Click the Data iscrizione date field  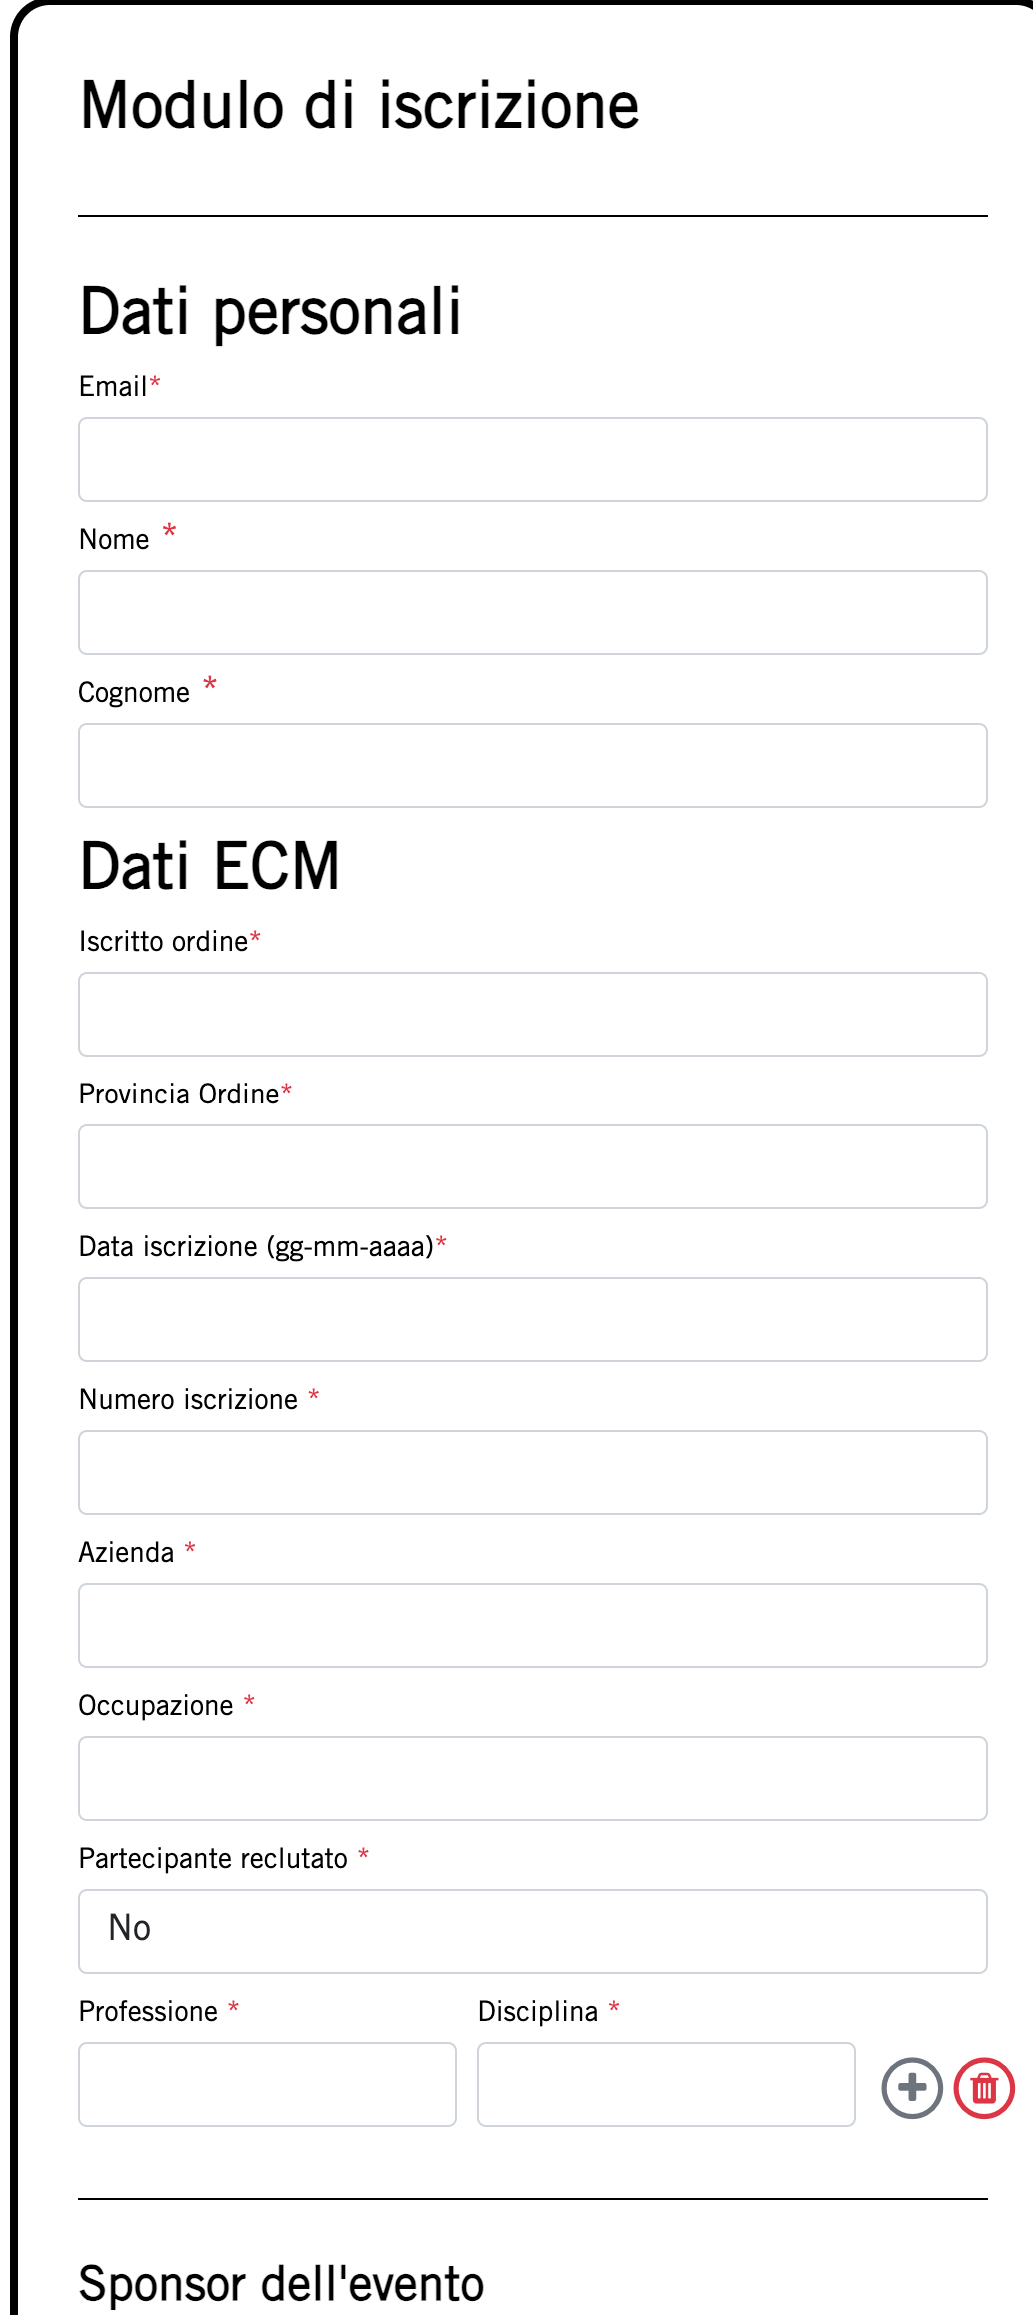click(532, 1319)
